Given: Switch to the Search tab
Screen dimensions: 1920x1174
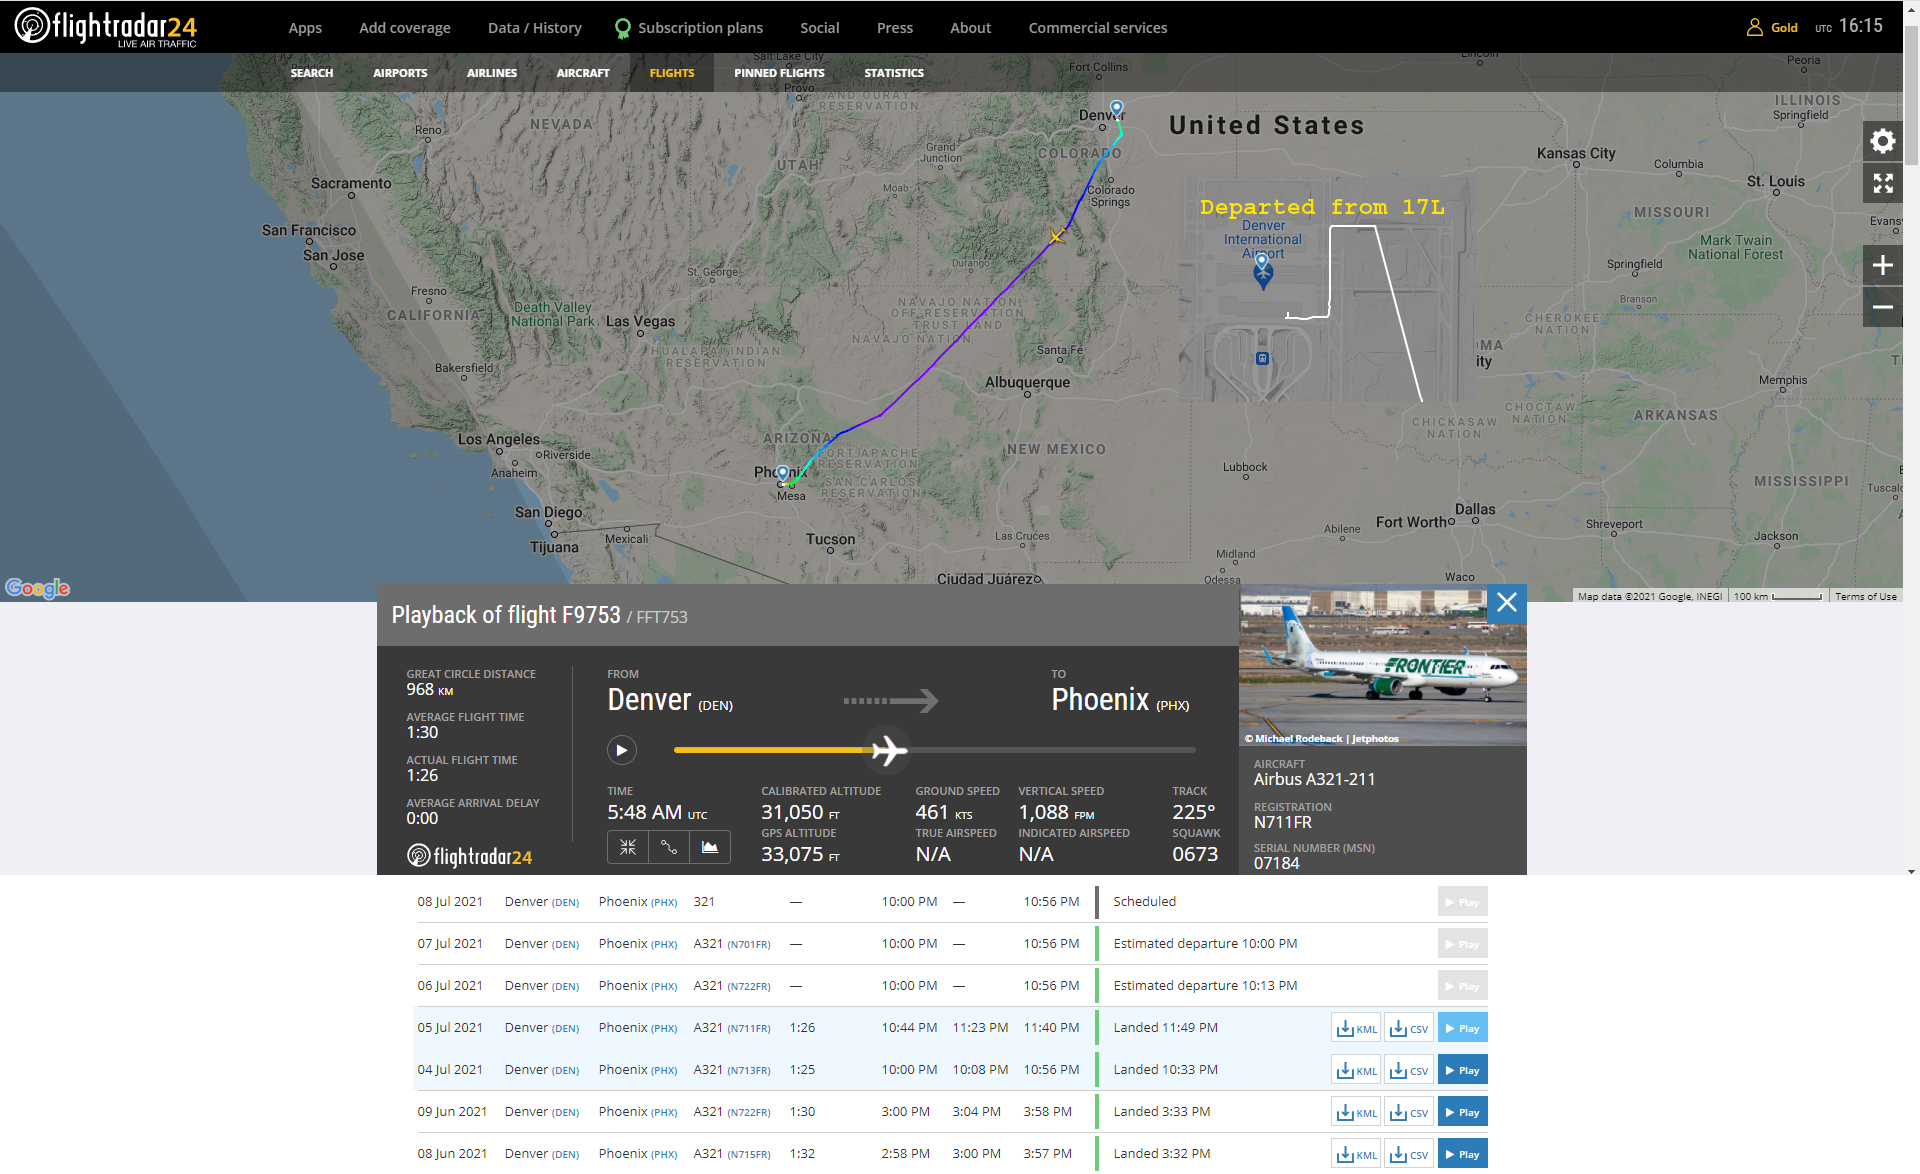Looking at the screenshot, I should coord(312,73).
